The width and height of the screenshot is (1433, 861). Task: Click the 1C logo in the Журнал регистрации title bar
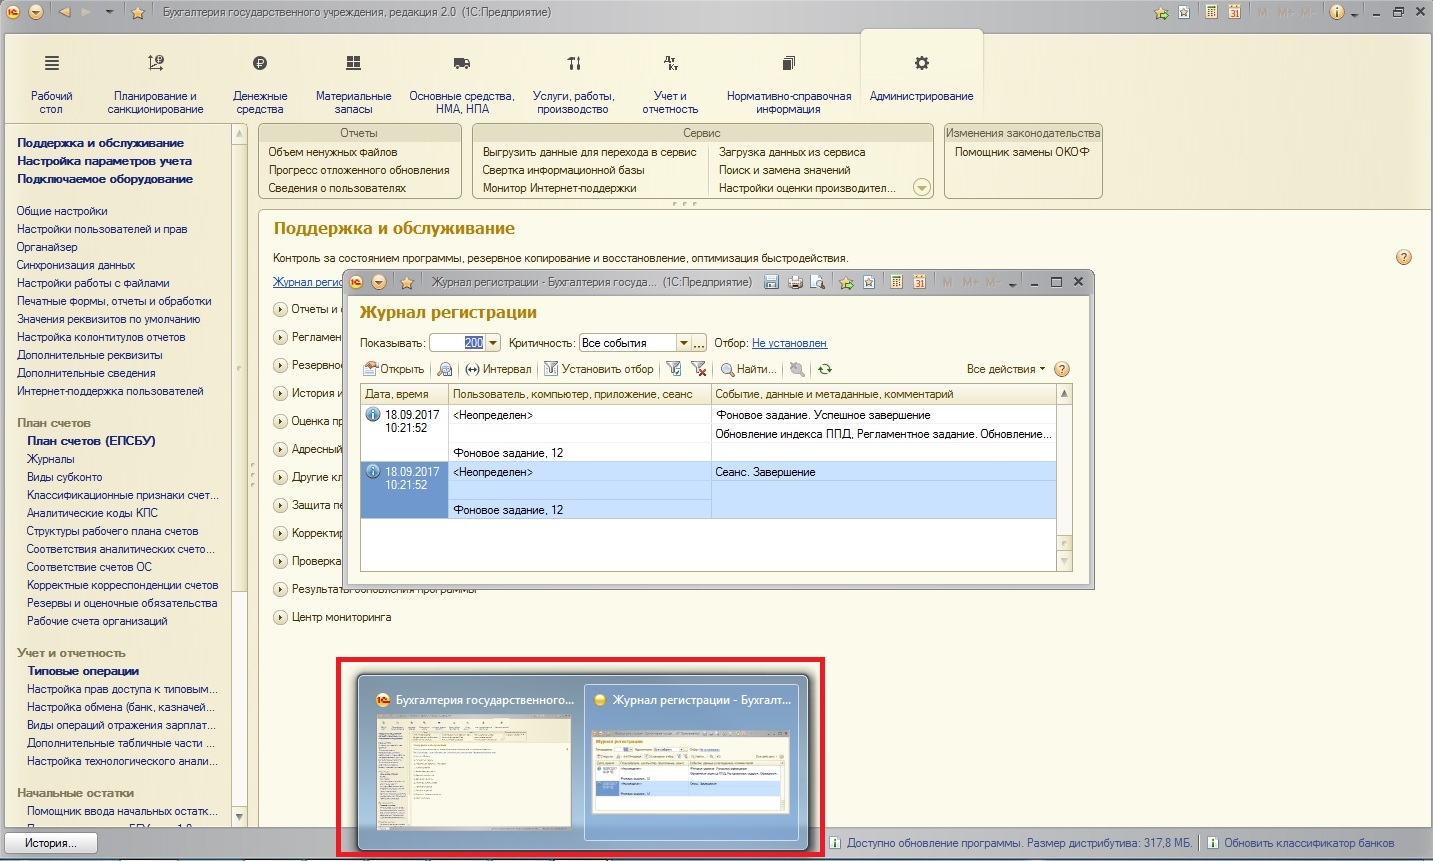[x=356, y=282]
